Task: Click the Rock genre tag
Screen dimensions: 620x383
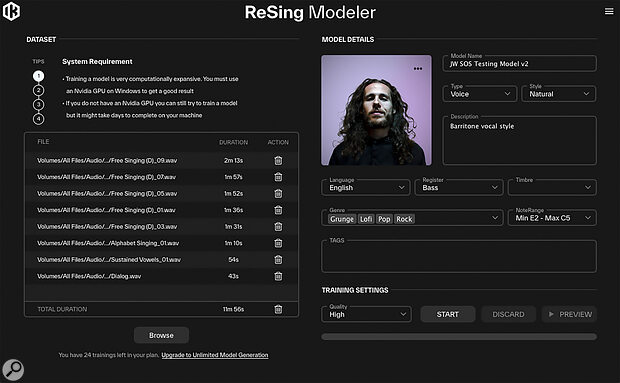Action: tap(404, 219)
